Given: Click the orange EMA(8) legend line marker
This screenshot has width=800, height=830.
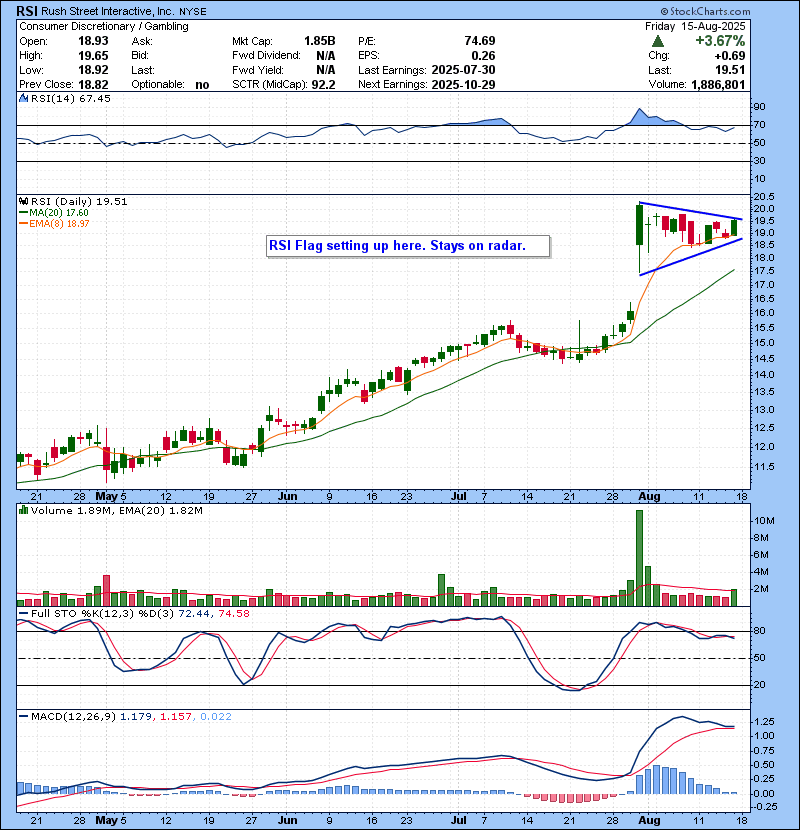Looking at the screenshot, I should [x=23, y=224].
